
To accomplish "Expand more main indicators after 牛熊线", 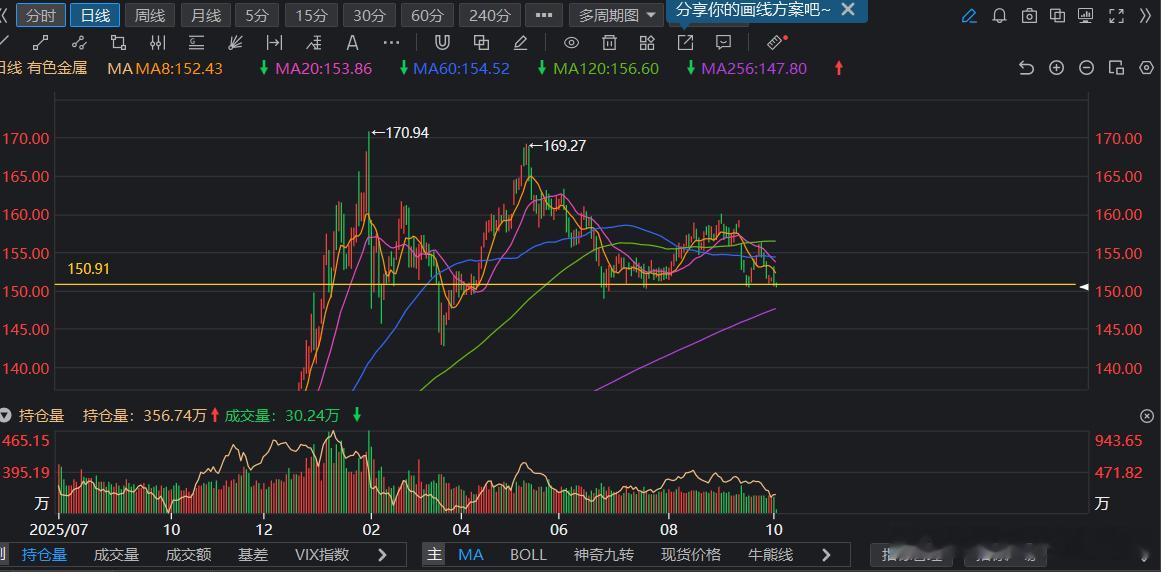I will point(826,554).
